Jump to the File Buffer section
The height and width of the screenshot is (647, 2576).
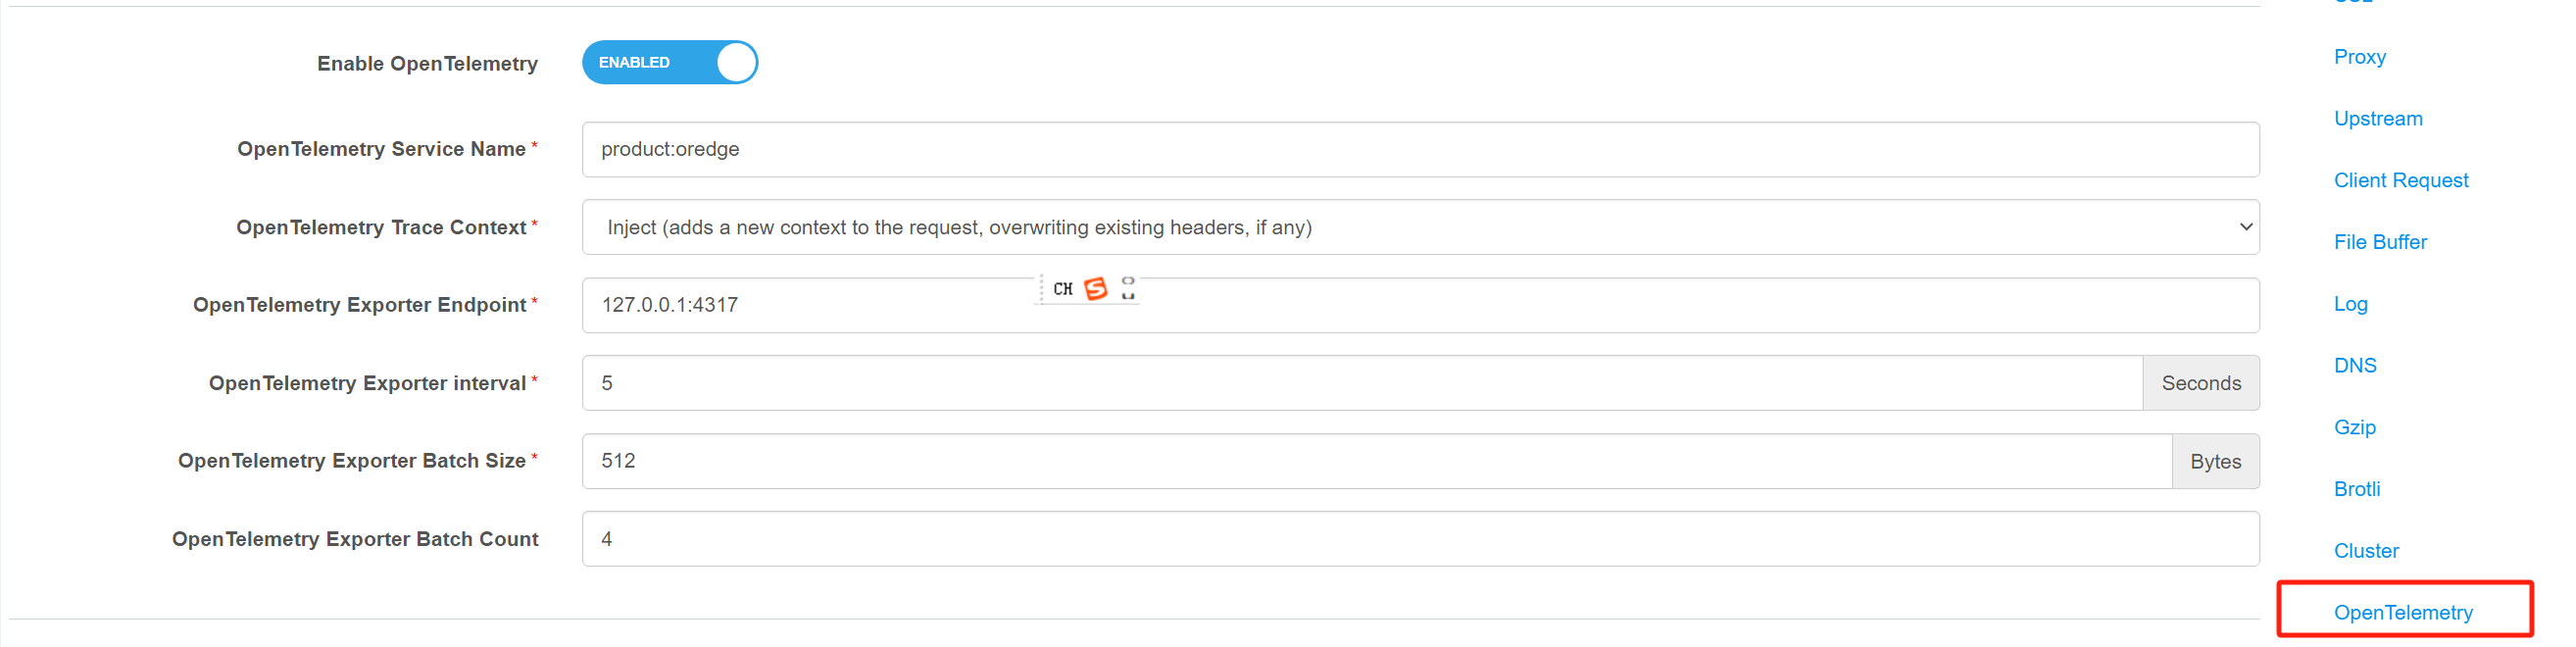(x=2380, y=242)
